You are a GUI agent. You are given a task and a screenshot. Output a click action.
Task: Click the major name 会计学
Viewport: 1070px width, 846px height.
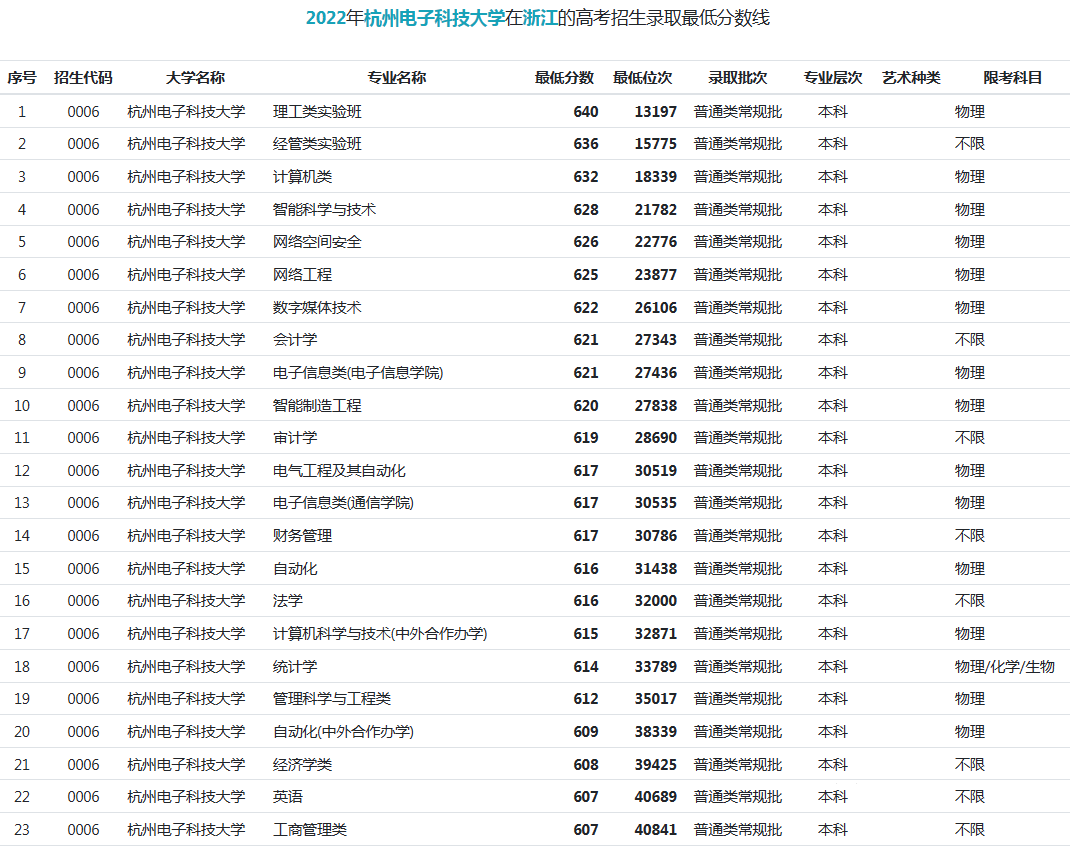[295, 340]
